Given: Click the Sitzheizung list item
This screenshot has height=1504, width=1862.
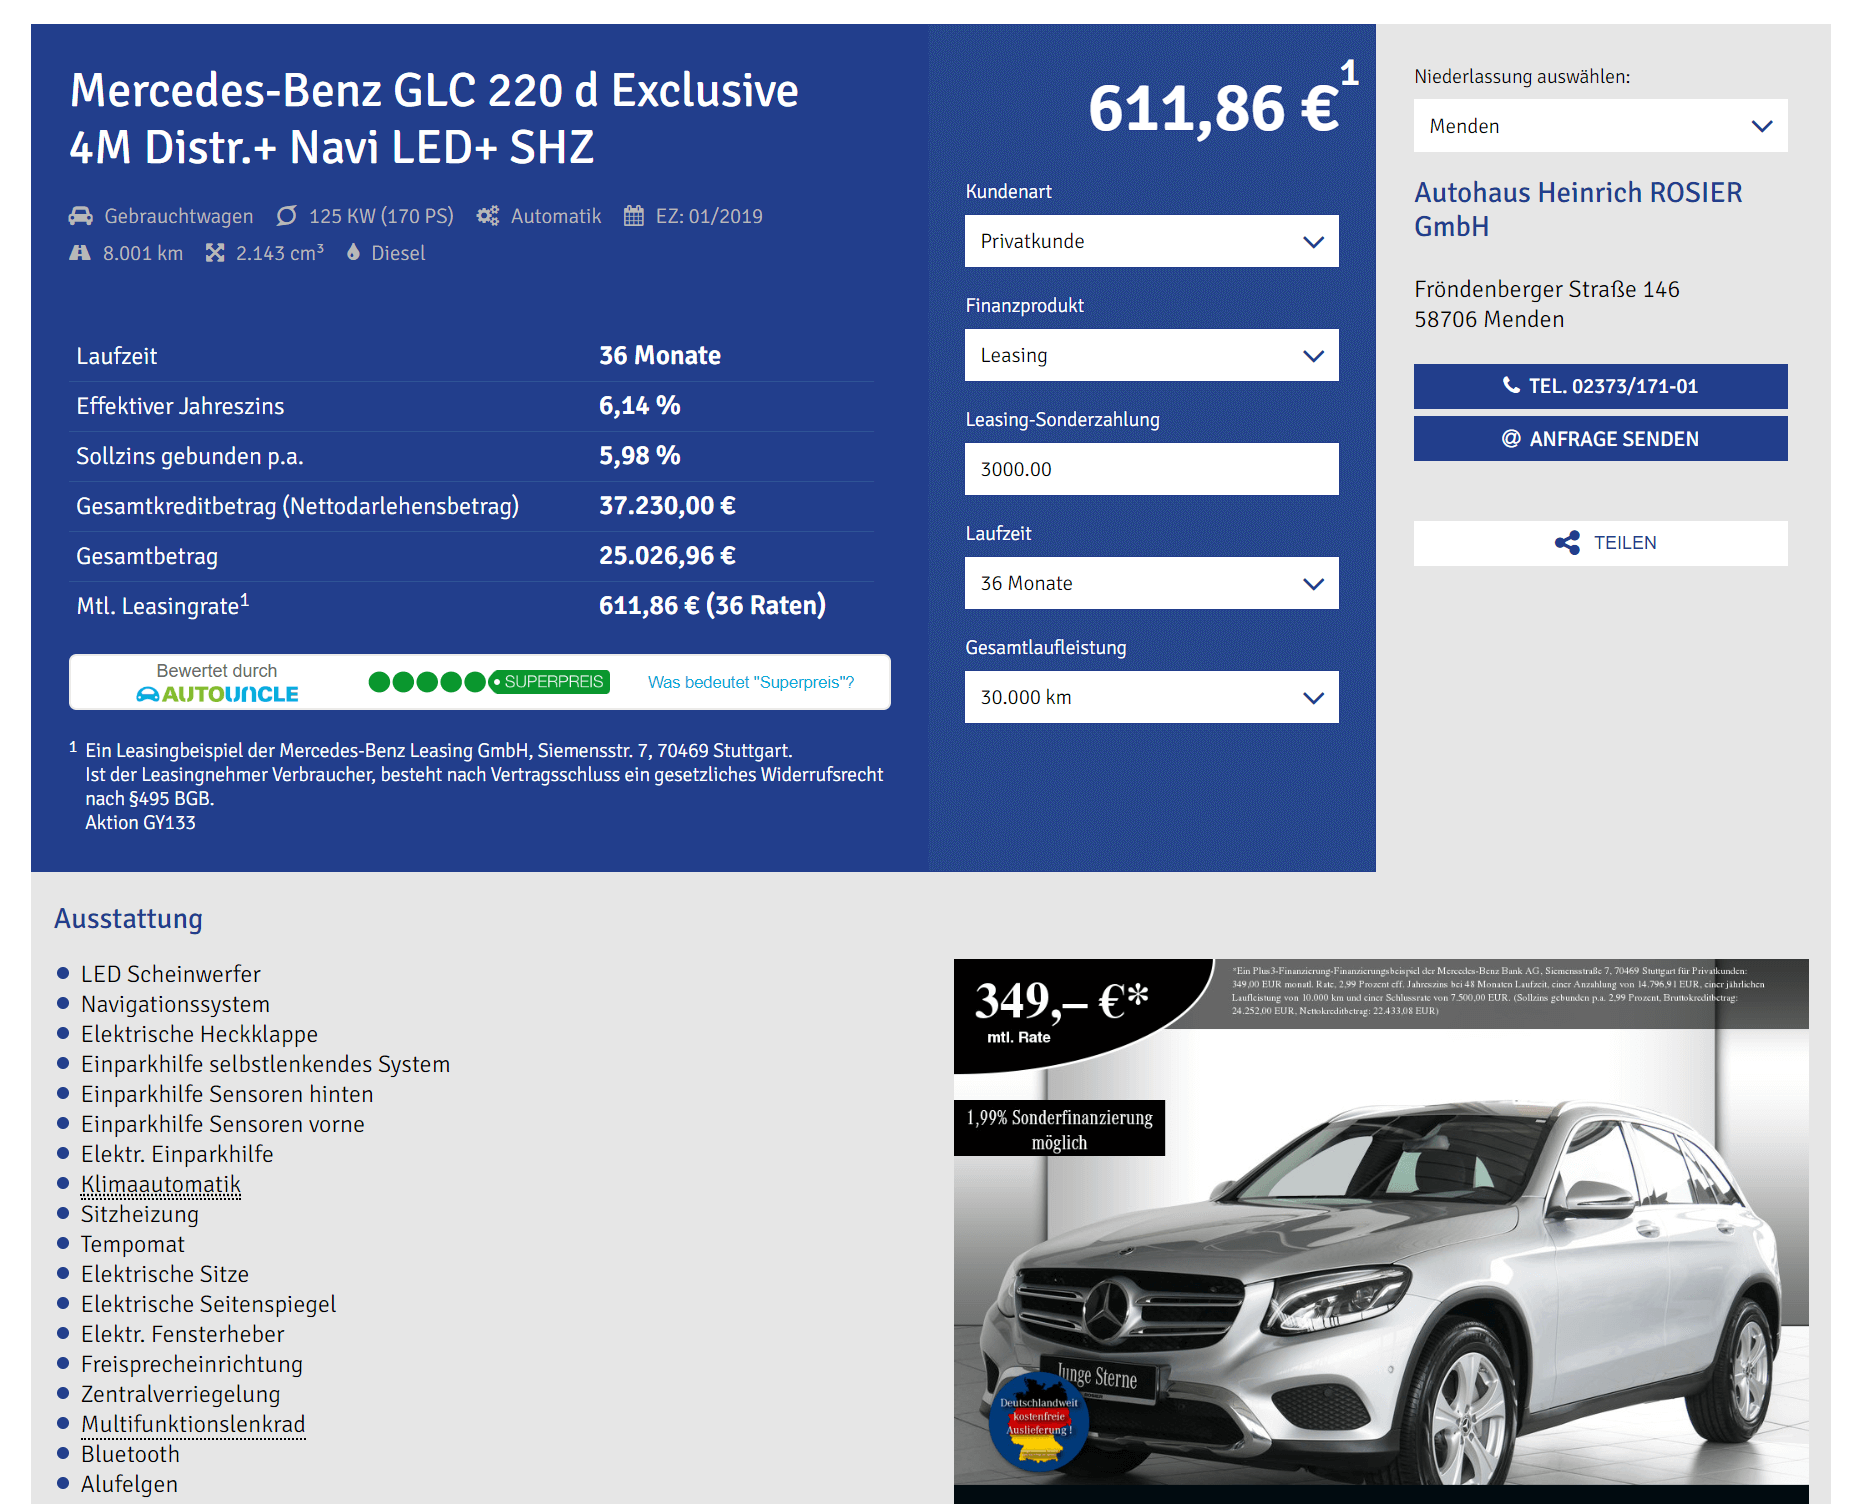Looking at the screenshot, I should pos(140,1214).
